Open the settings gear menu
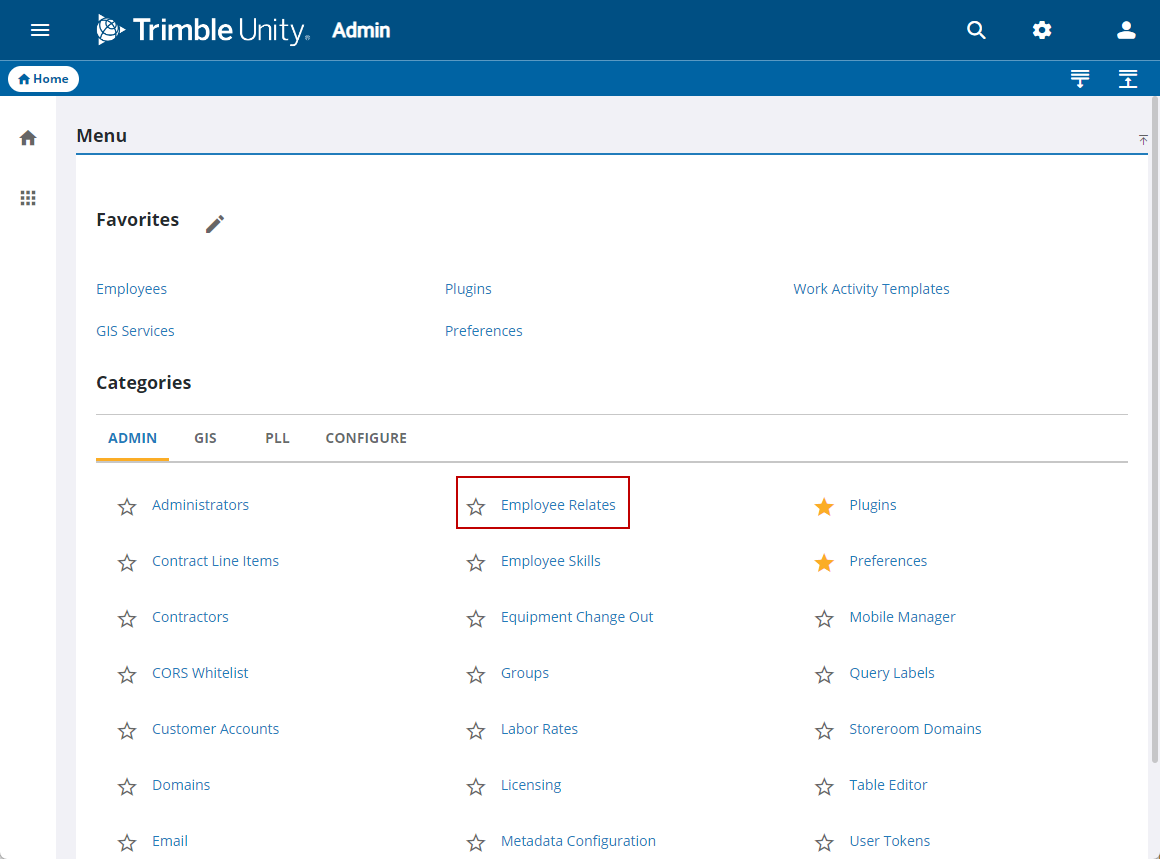This screenshot has width=1160, height=859. point(1042,30)
